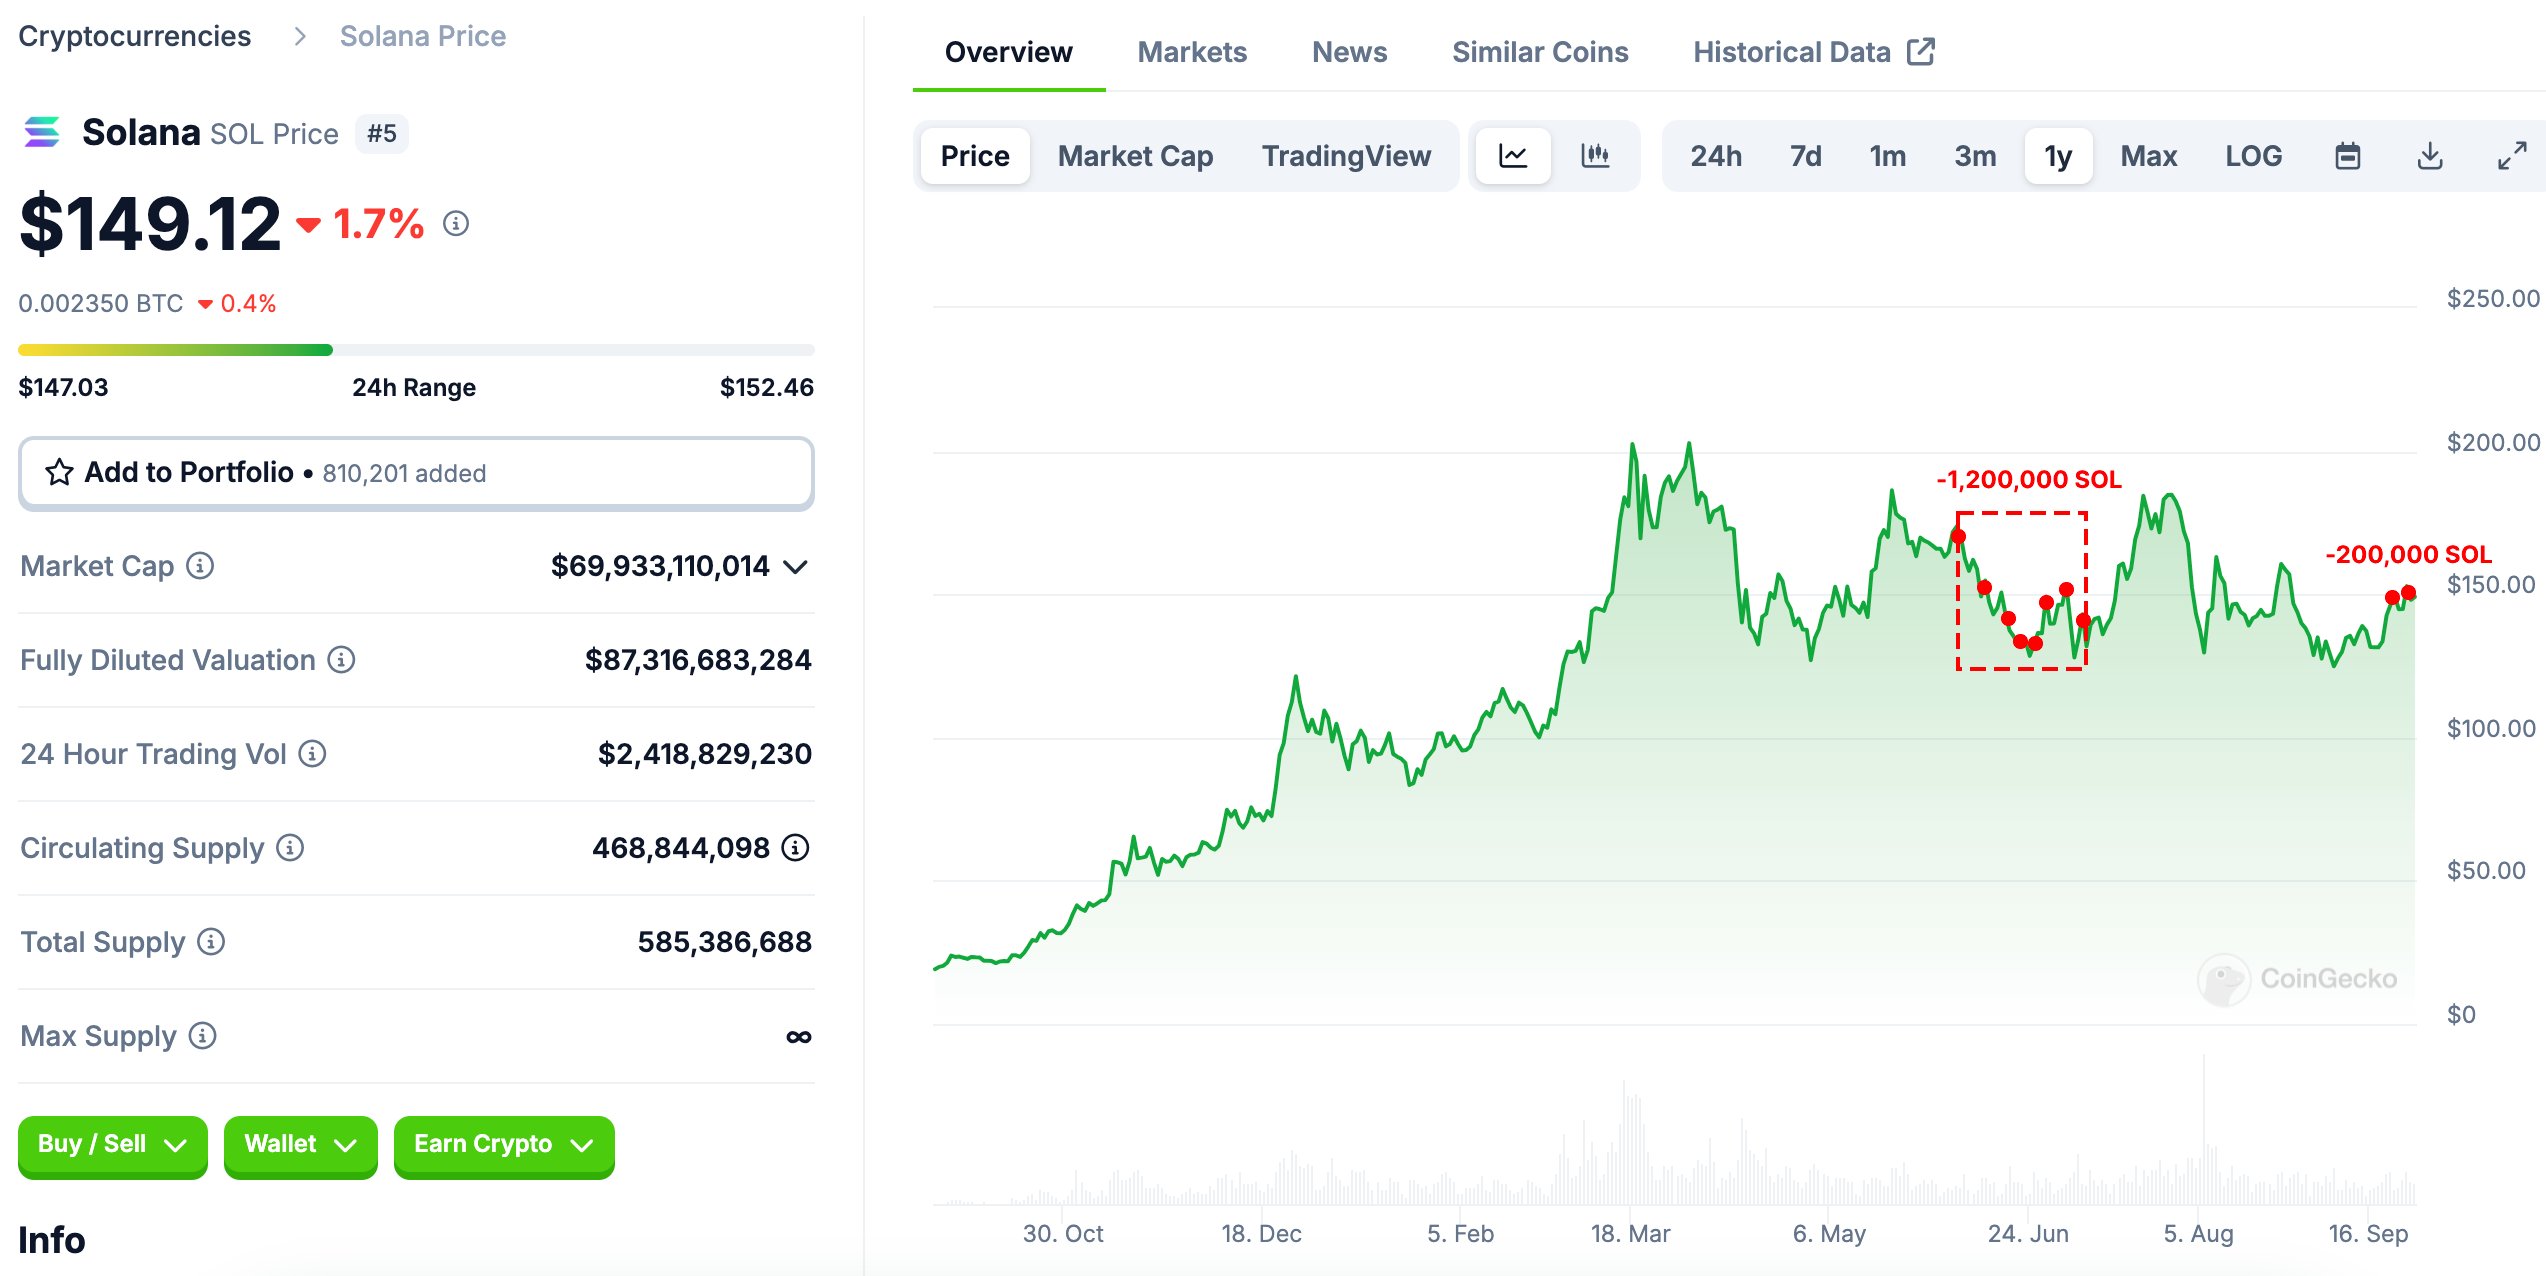Click the star icon in Add to Portfolio
The width and height of the screenshot is (2546, 1276).
click(59, 472)
